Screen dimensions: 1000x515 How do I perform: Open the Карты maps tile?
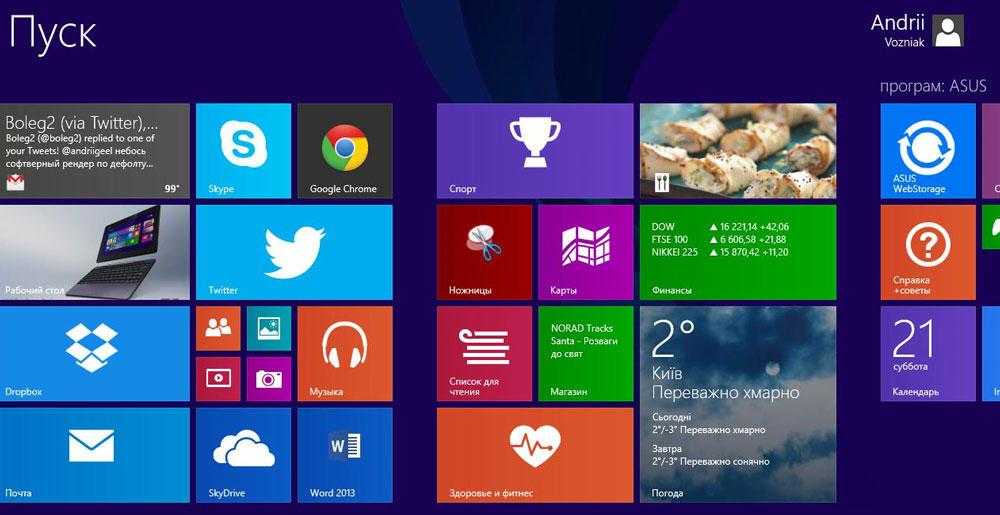585,252
